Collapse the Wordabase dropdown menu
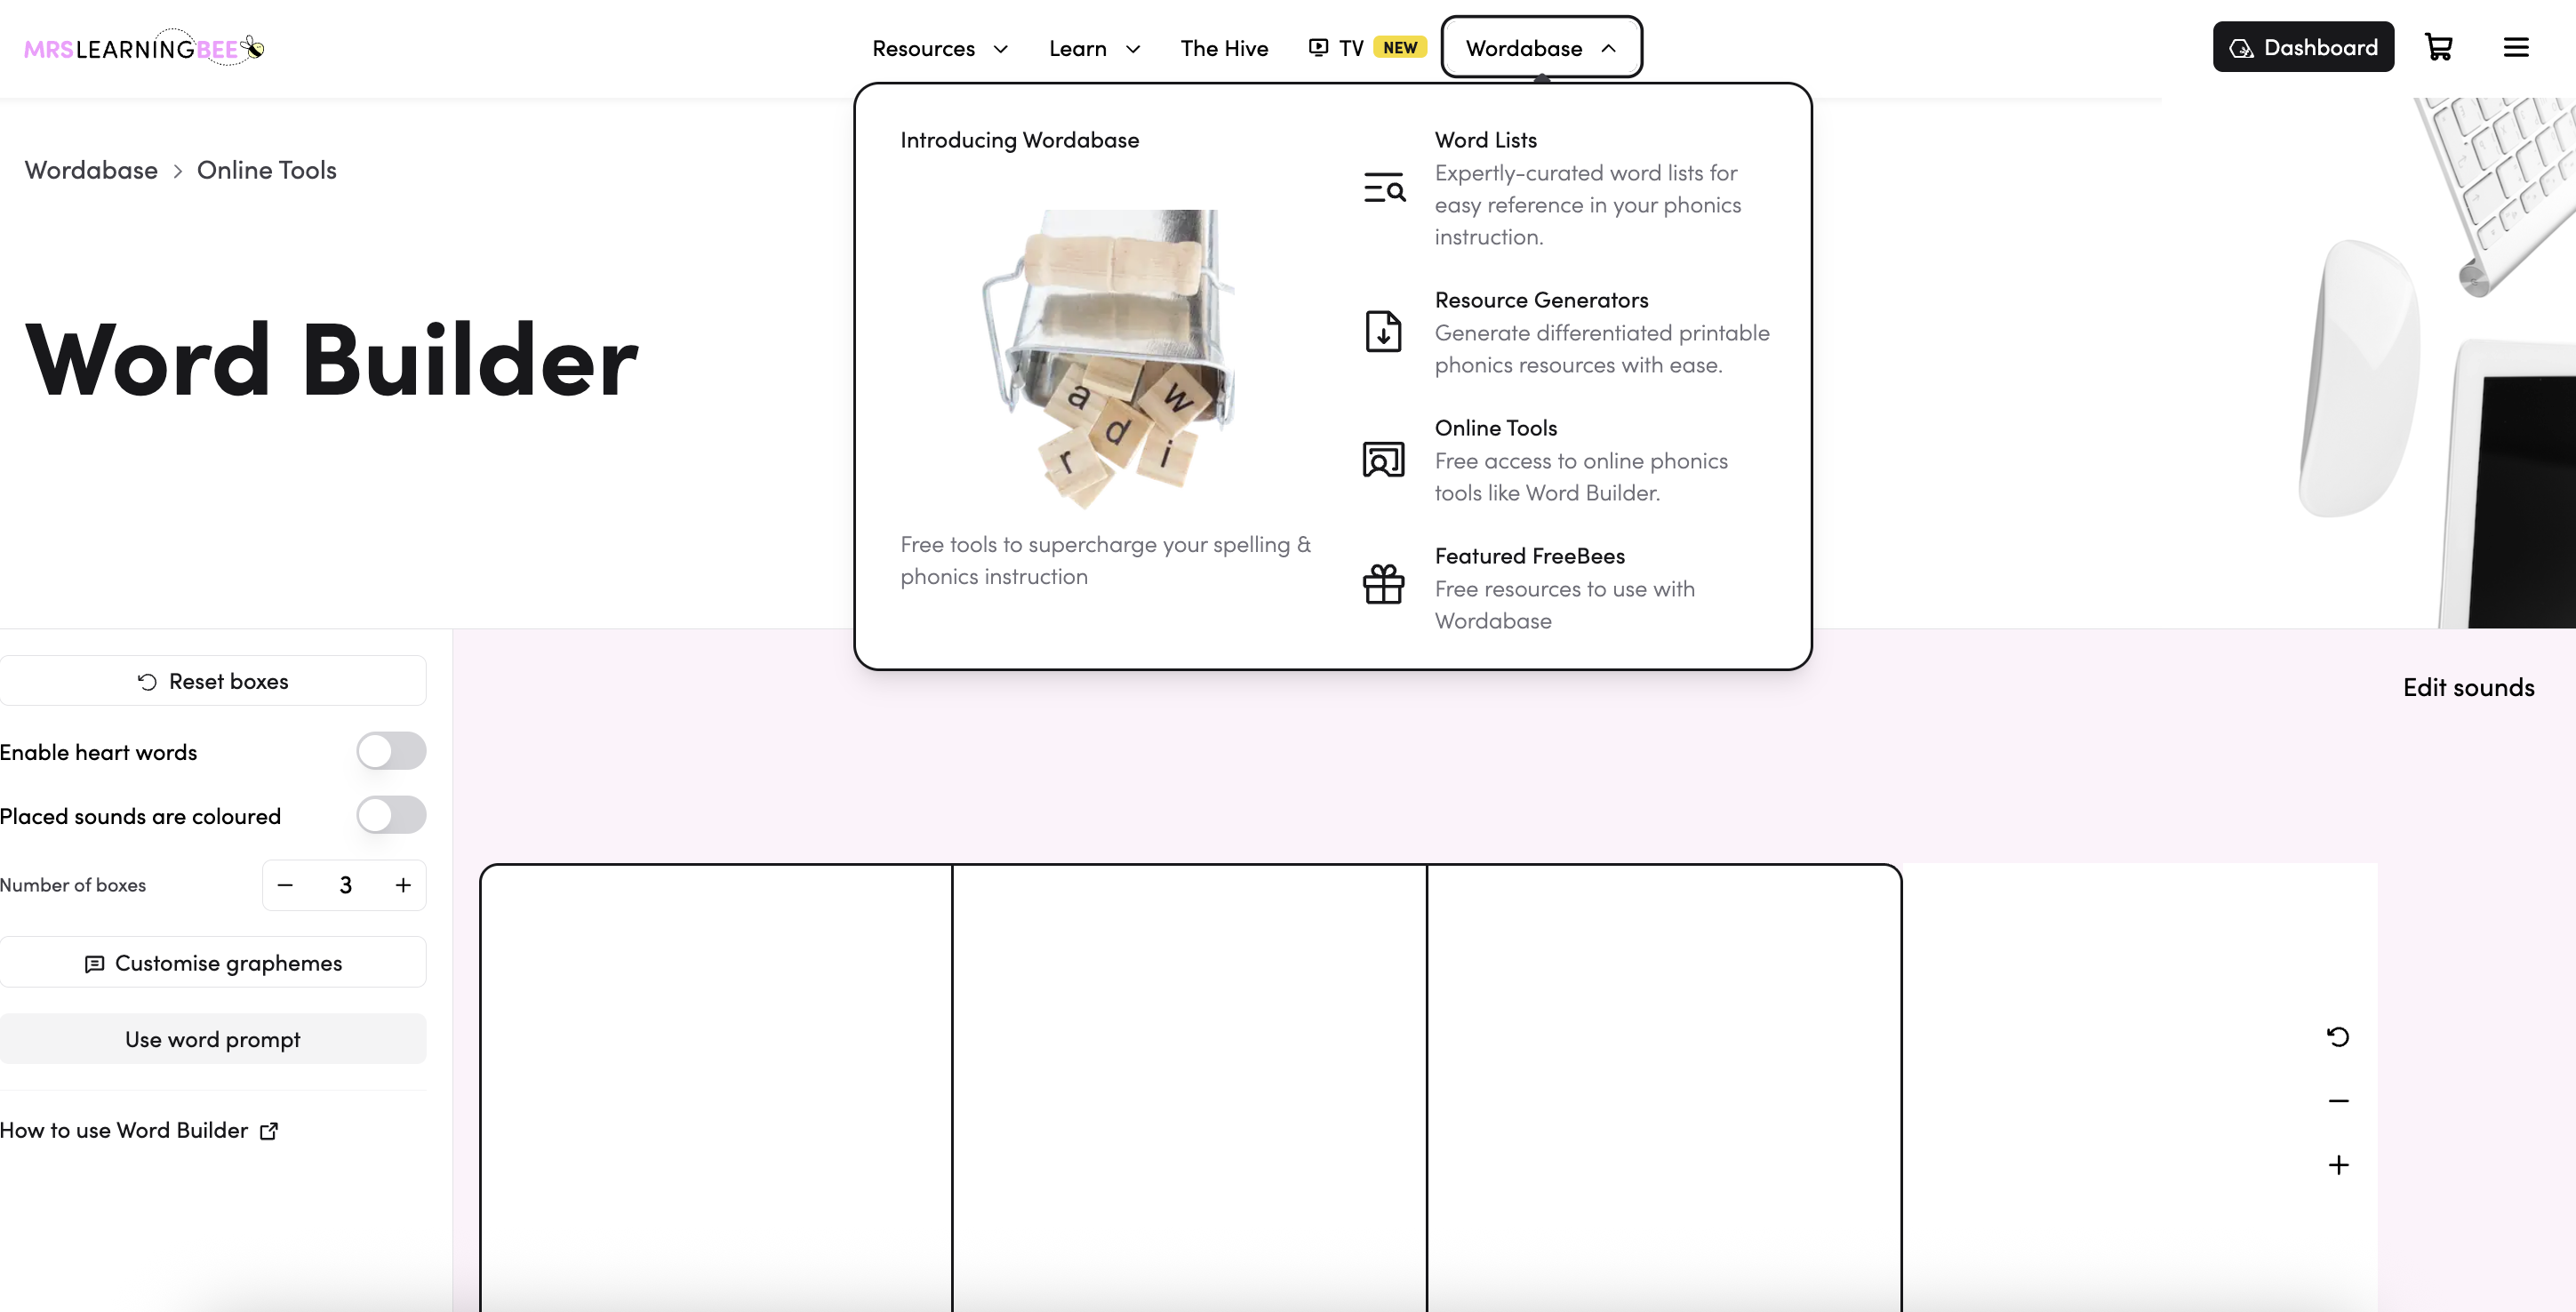 tap(1541, 48)
